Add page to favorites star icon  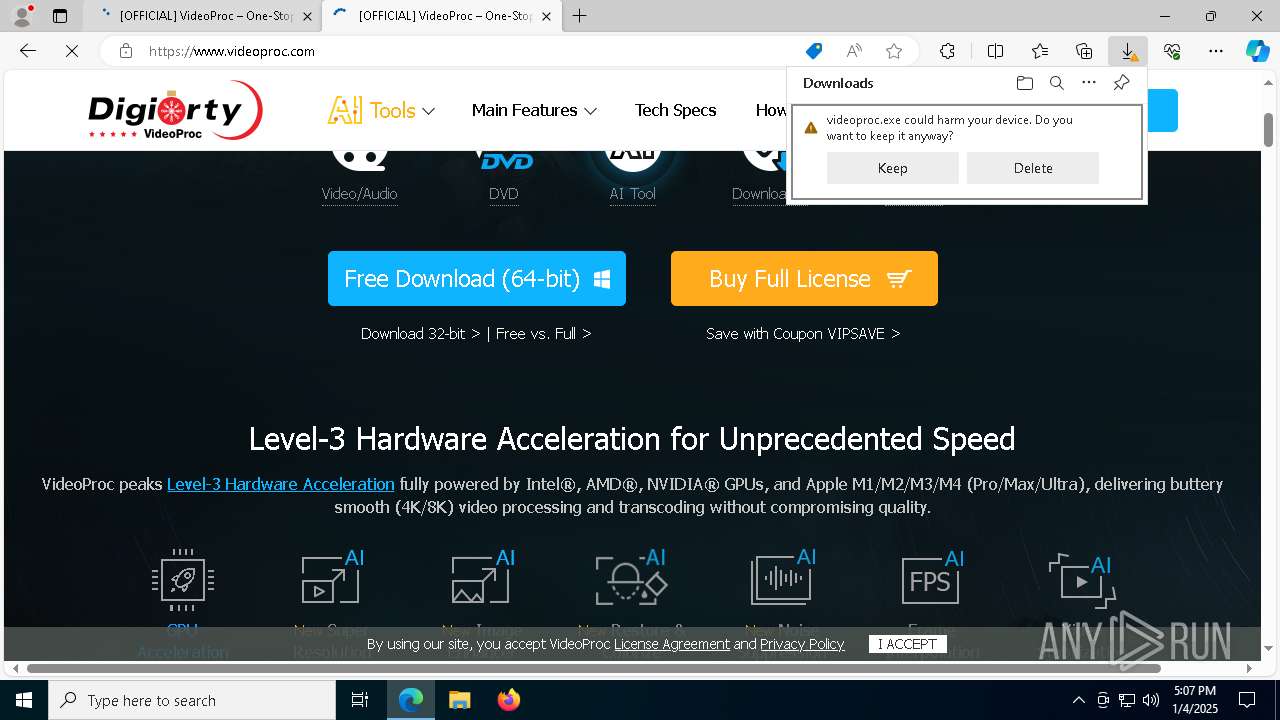(894, 51)
